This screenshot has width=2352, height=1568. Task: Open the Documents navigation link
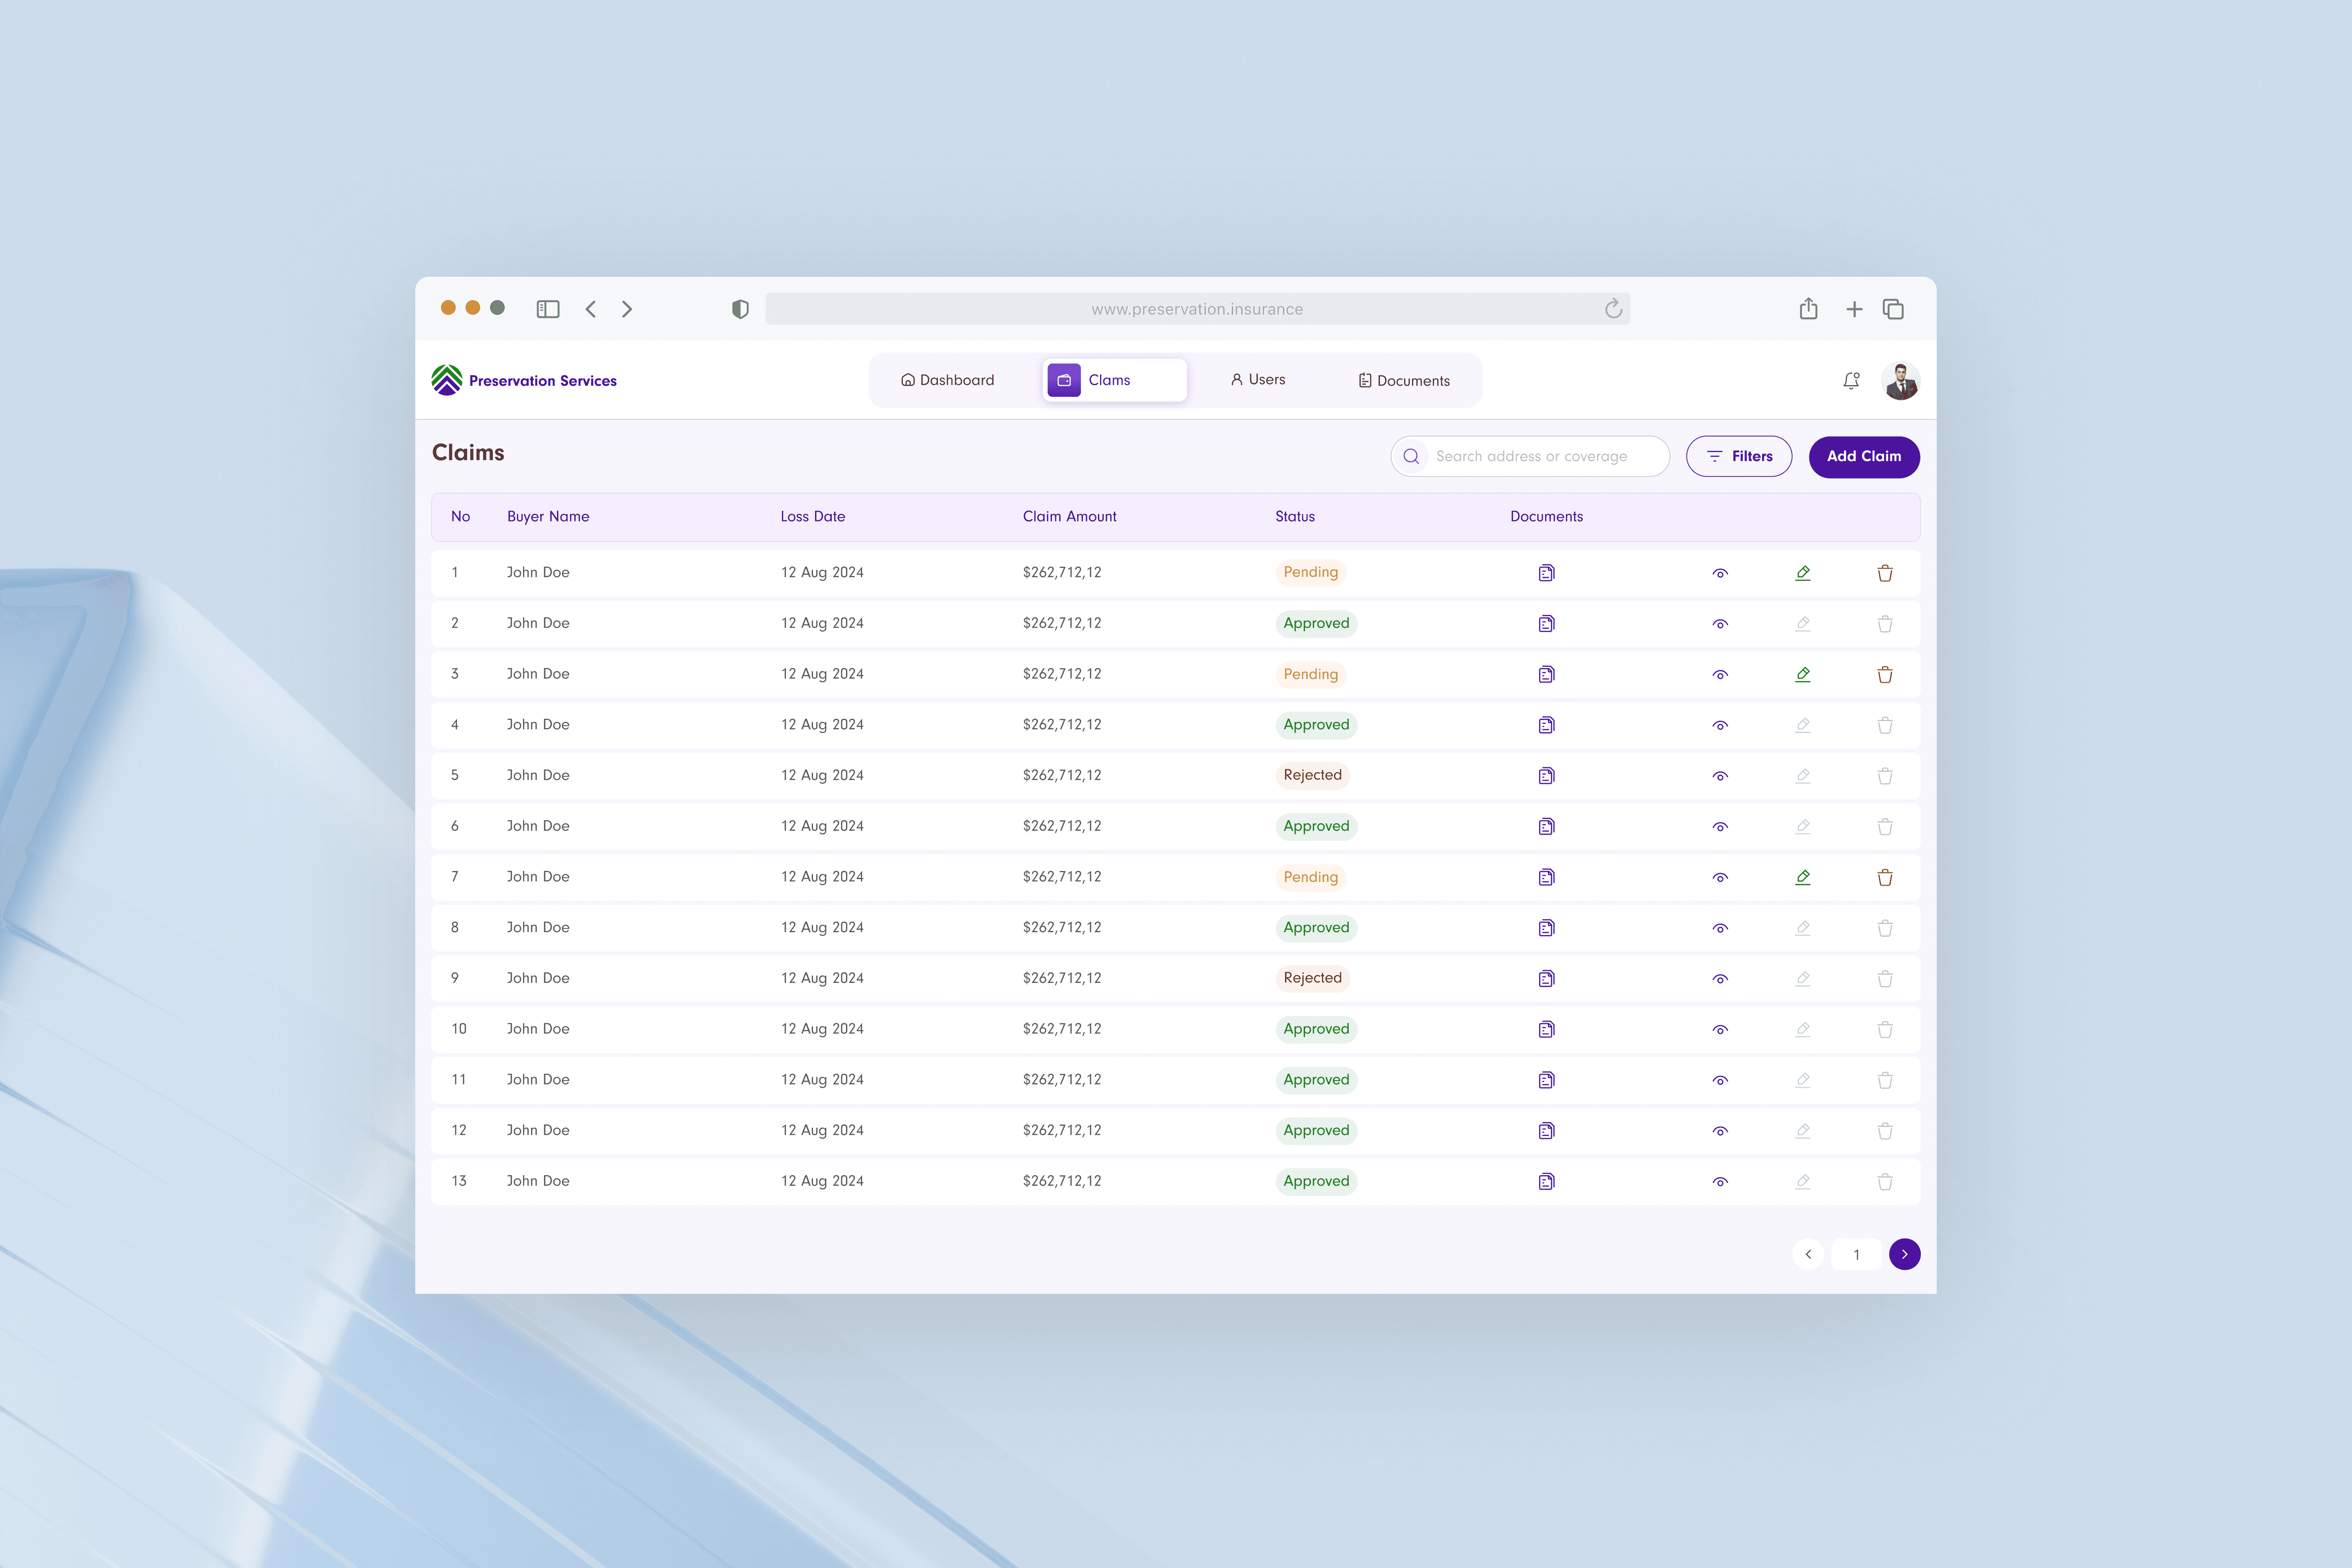(x=1403, y=380)
